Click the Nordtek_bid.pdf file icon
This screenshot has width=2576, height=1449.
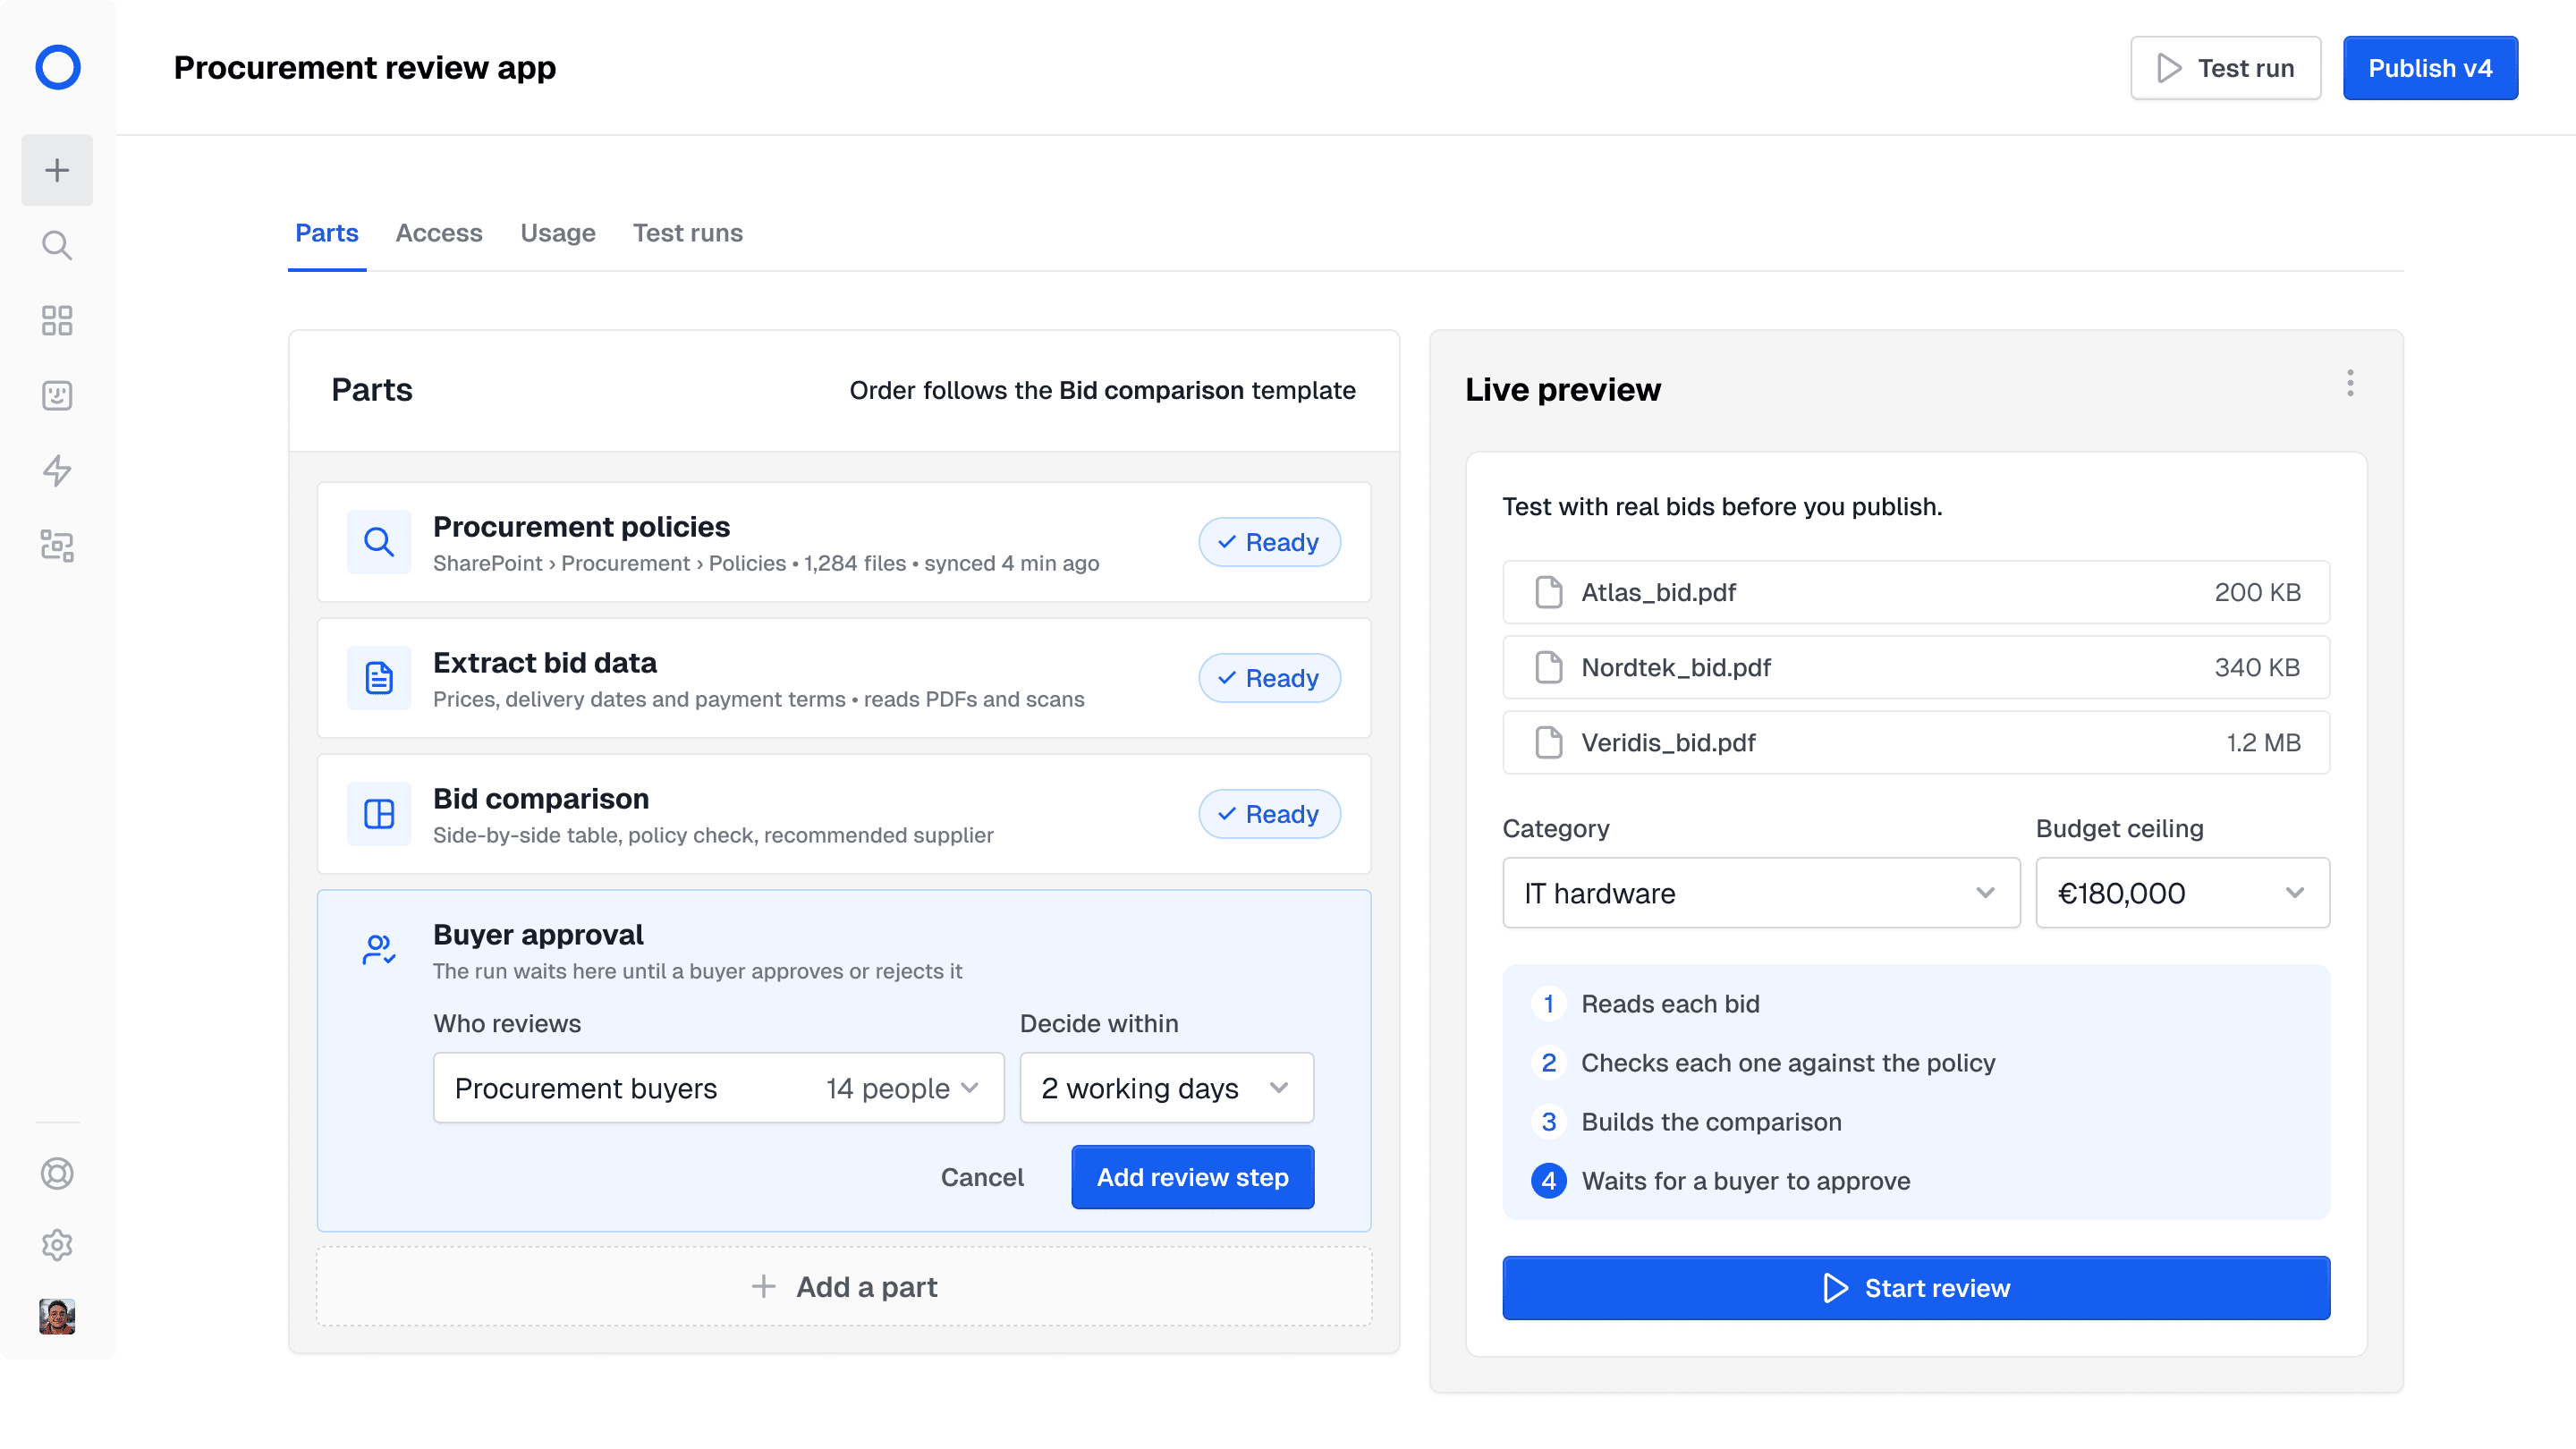(x=1549, y=667)
